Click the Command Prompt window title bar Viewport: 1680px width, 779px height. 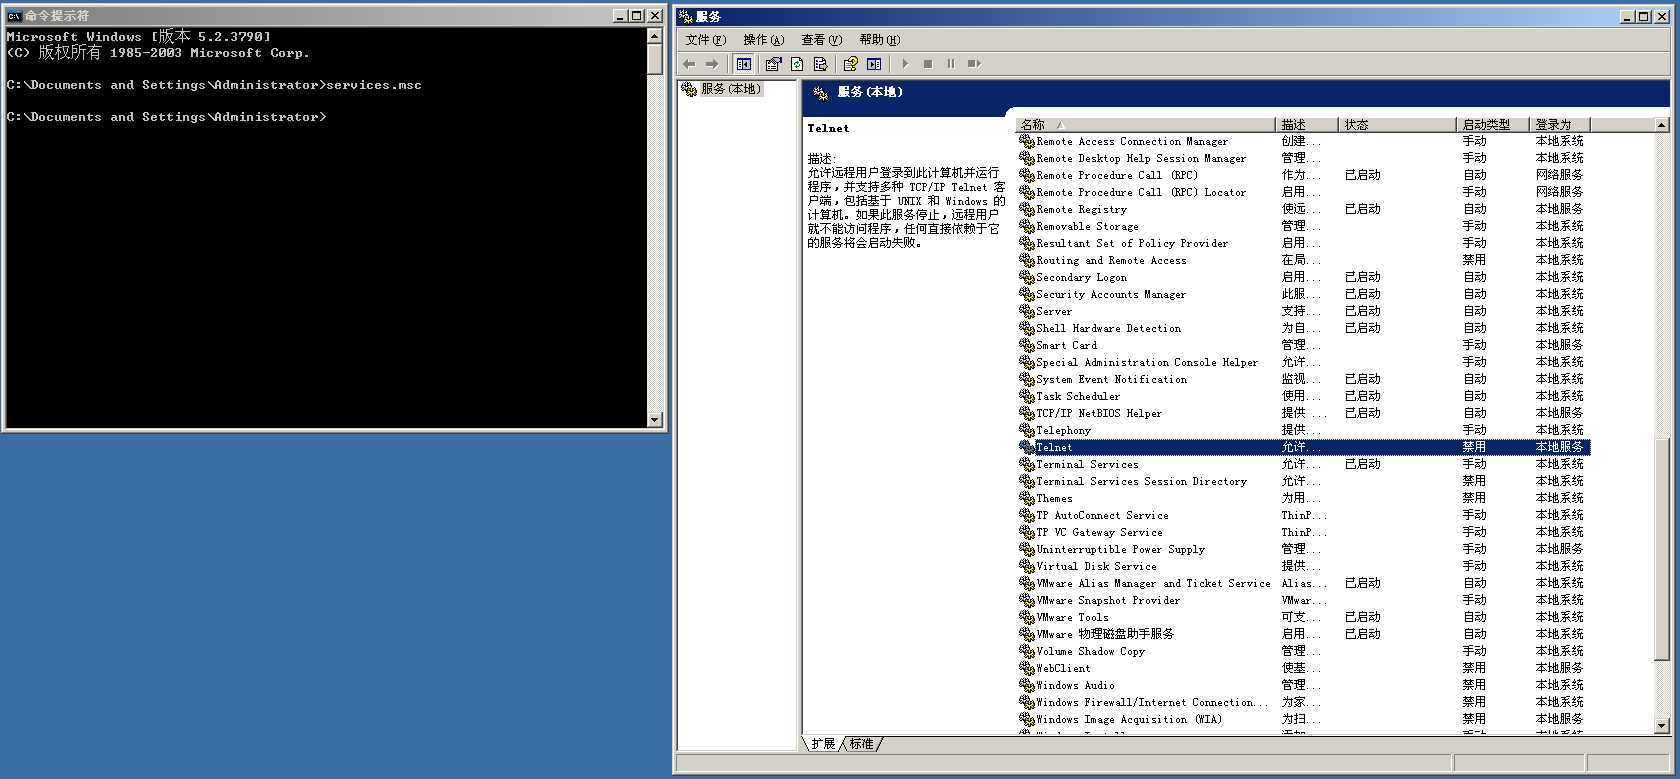333,16
